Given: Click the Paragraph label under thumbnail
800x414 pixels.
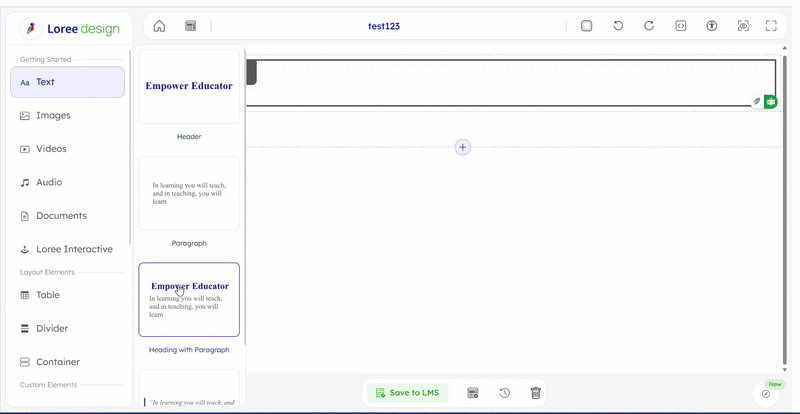Looking at the screenshot, I should click(189, 243).
